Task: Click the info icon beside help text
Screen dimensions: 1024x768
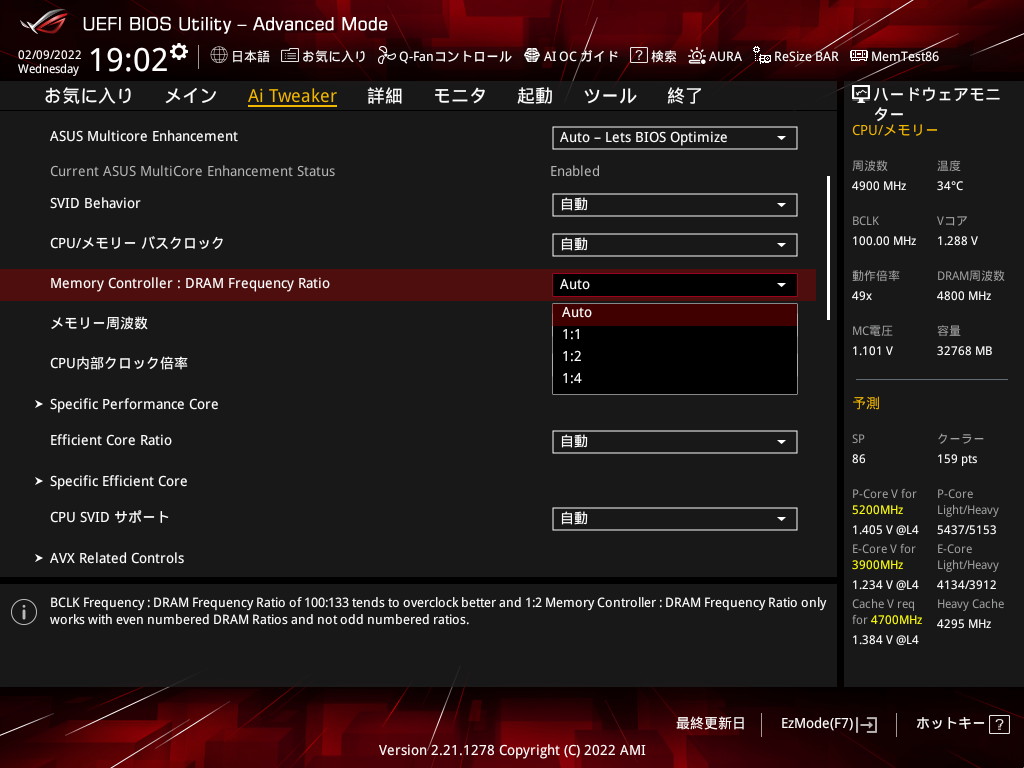Action: [24, 612]
